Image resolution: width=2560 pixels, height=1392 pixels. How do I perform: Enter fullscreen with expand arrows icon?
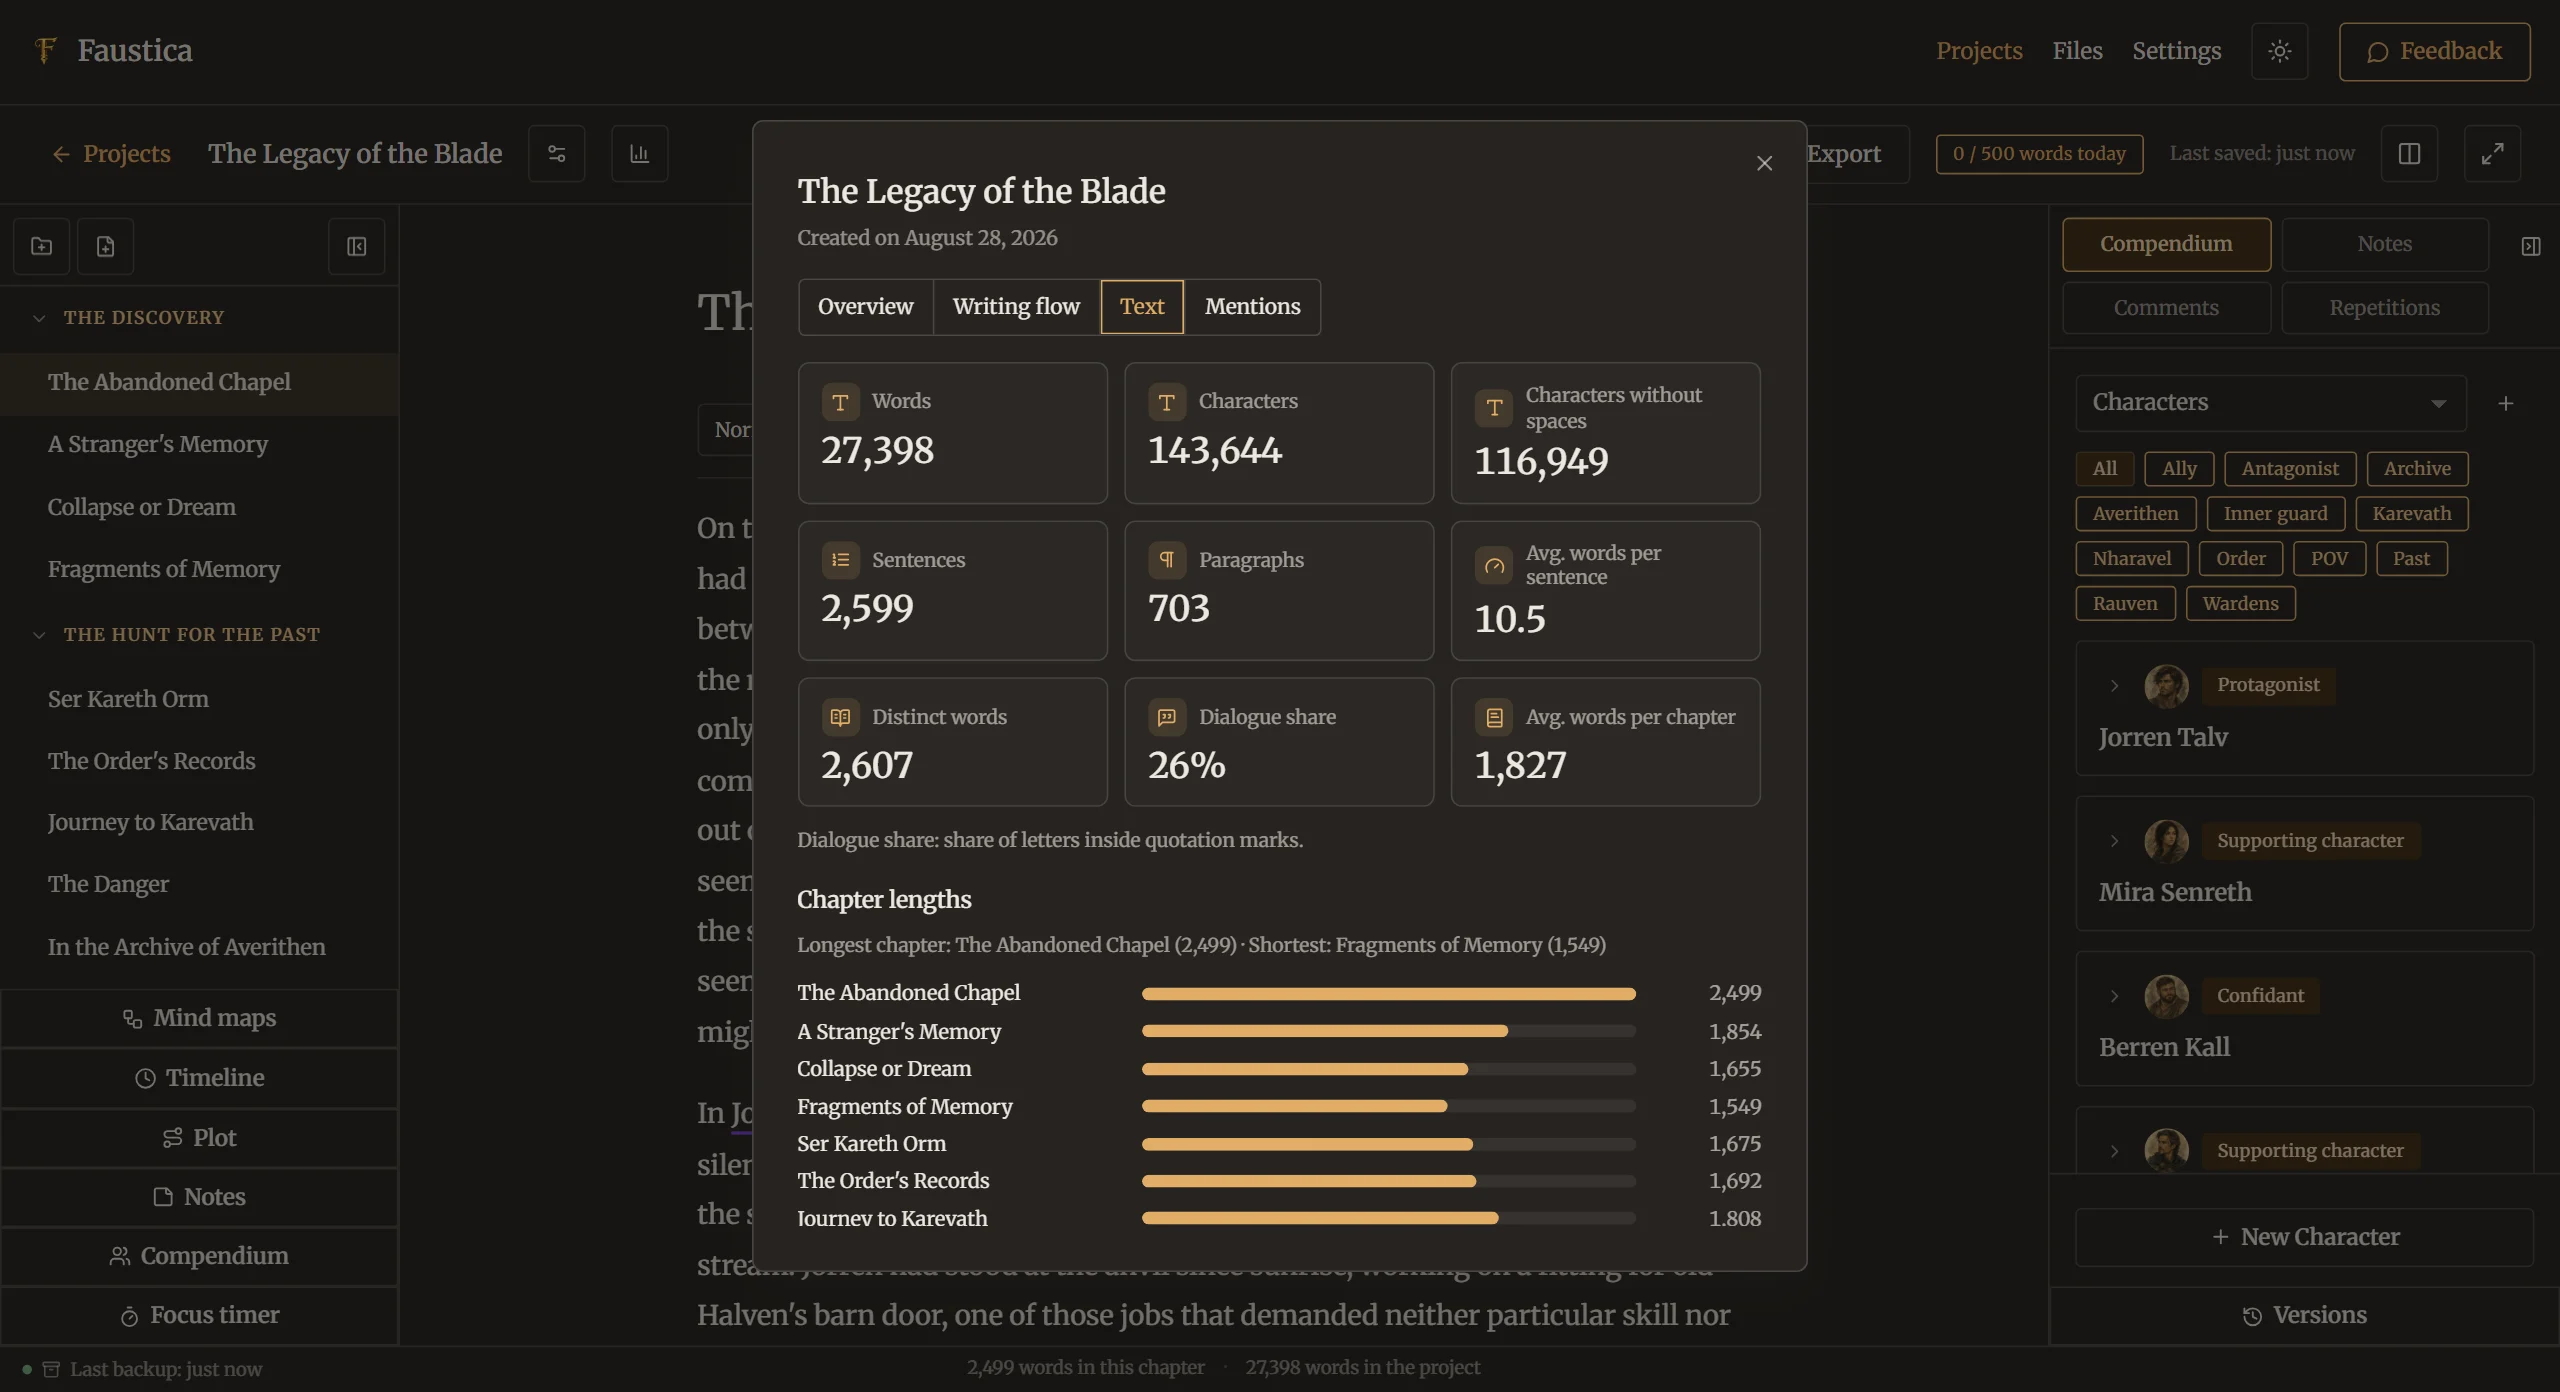pos(2492,154)
